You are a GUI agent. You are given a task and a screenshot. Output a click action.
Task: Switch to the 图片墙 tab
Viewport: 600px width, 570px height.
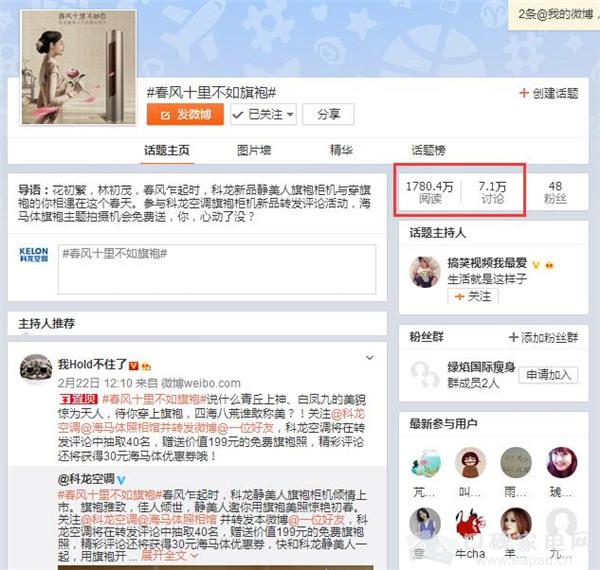254,150
